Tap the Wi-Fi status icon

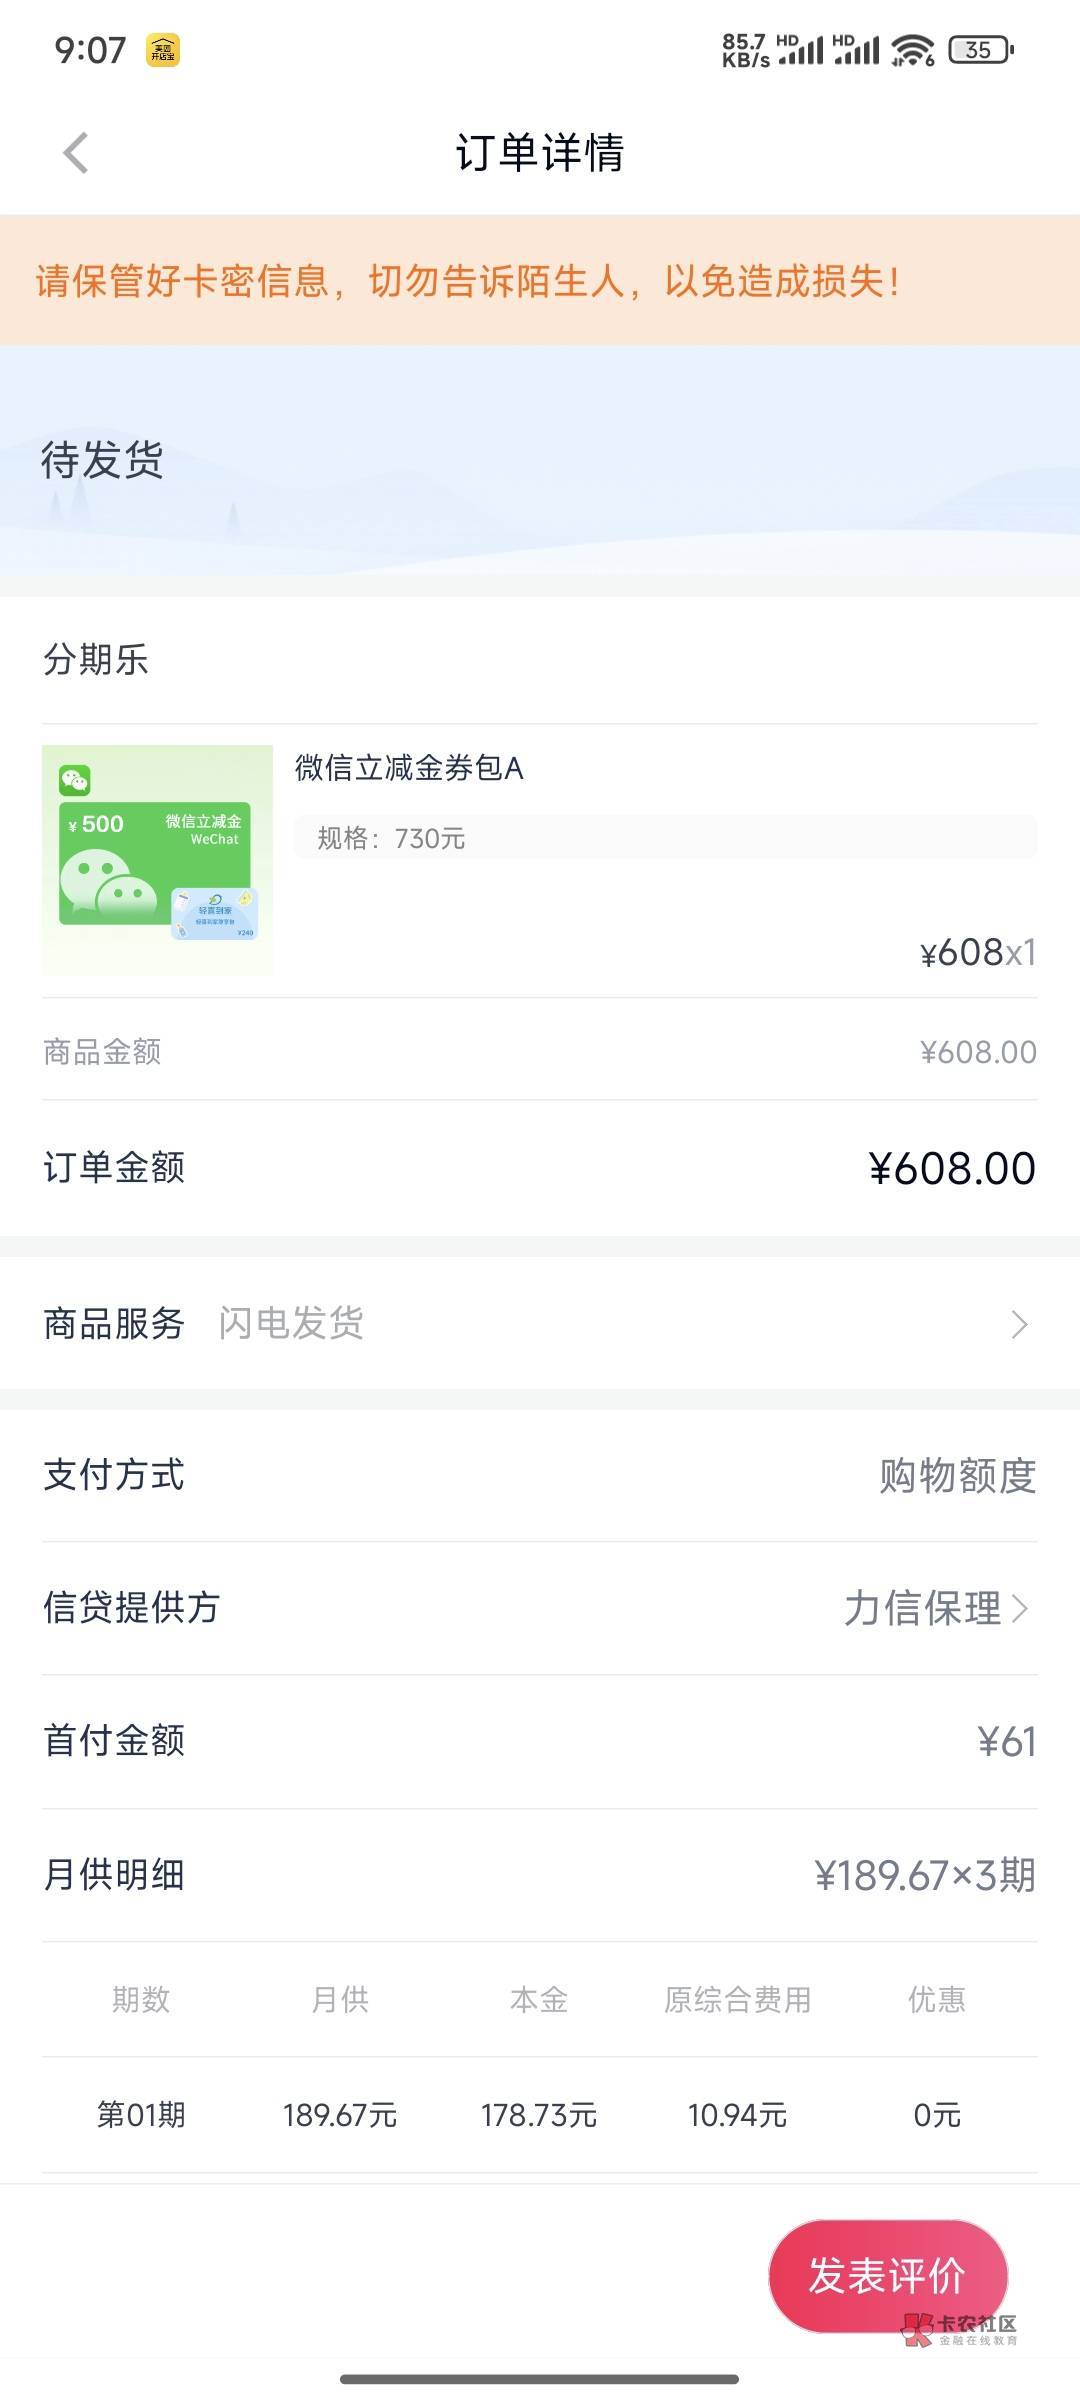click(x=912, y=49)
